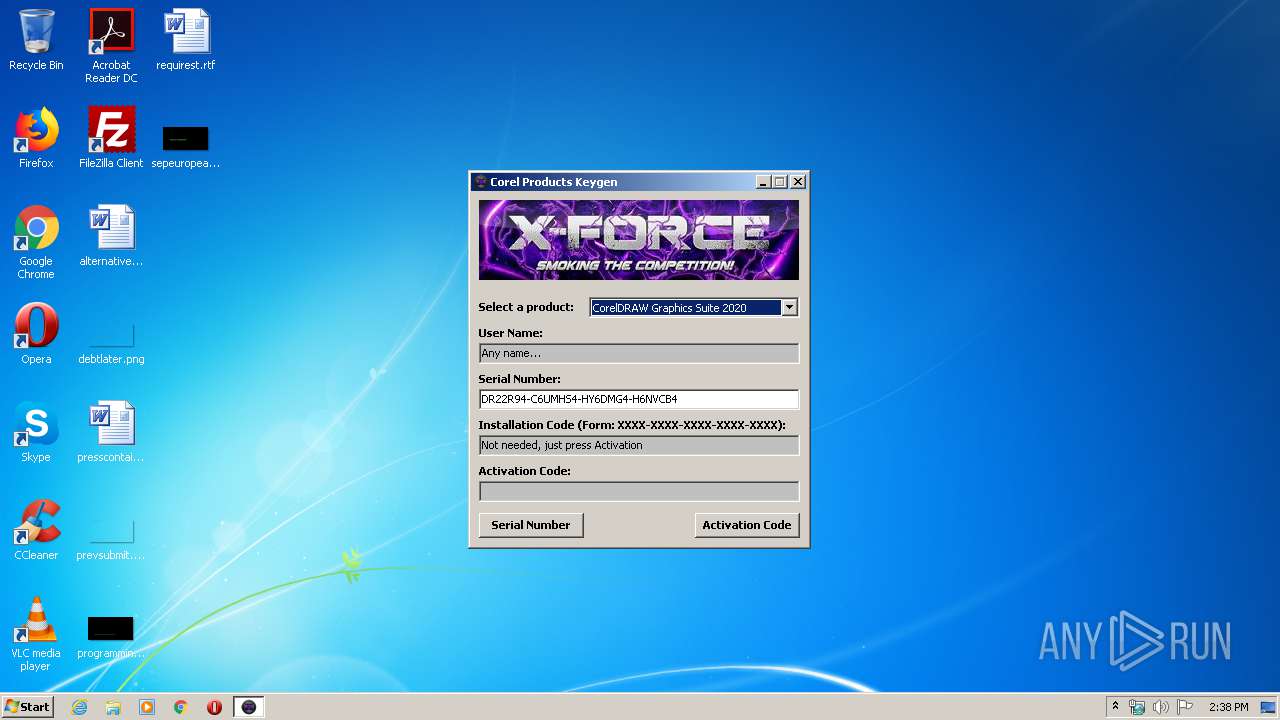Select the prevsubmit... desktop file
The image size is (1280, 720).
(111, 538)
